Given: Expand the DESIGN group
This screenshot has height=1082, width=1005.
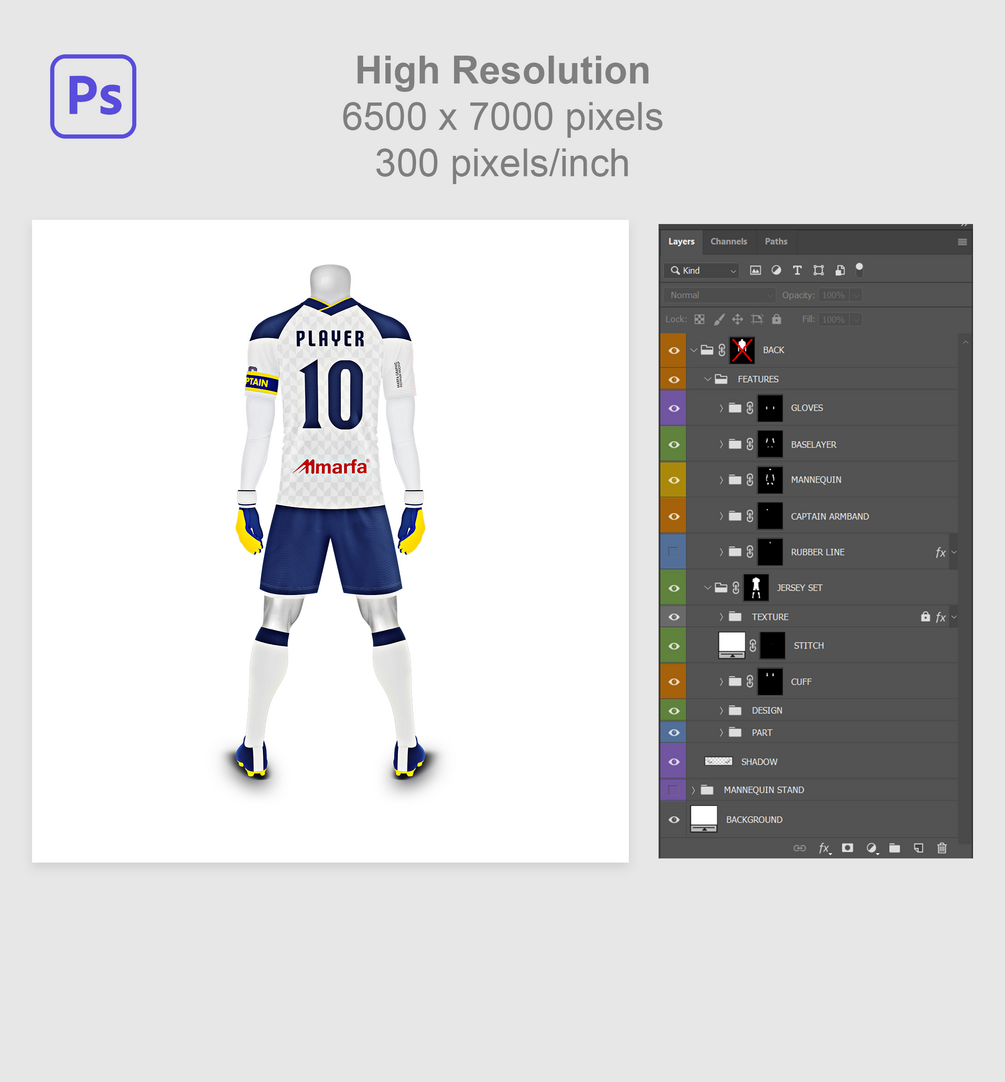Looking at the screenshot, I should point(721,711).
